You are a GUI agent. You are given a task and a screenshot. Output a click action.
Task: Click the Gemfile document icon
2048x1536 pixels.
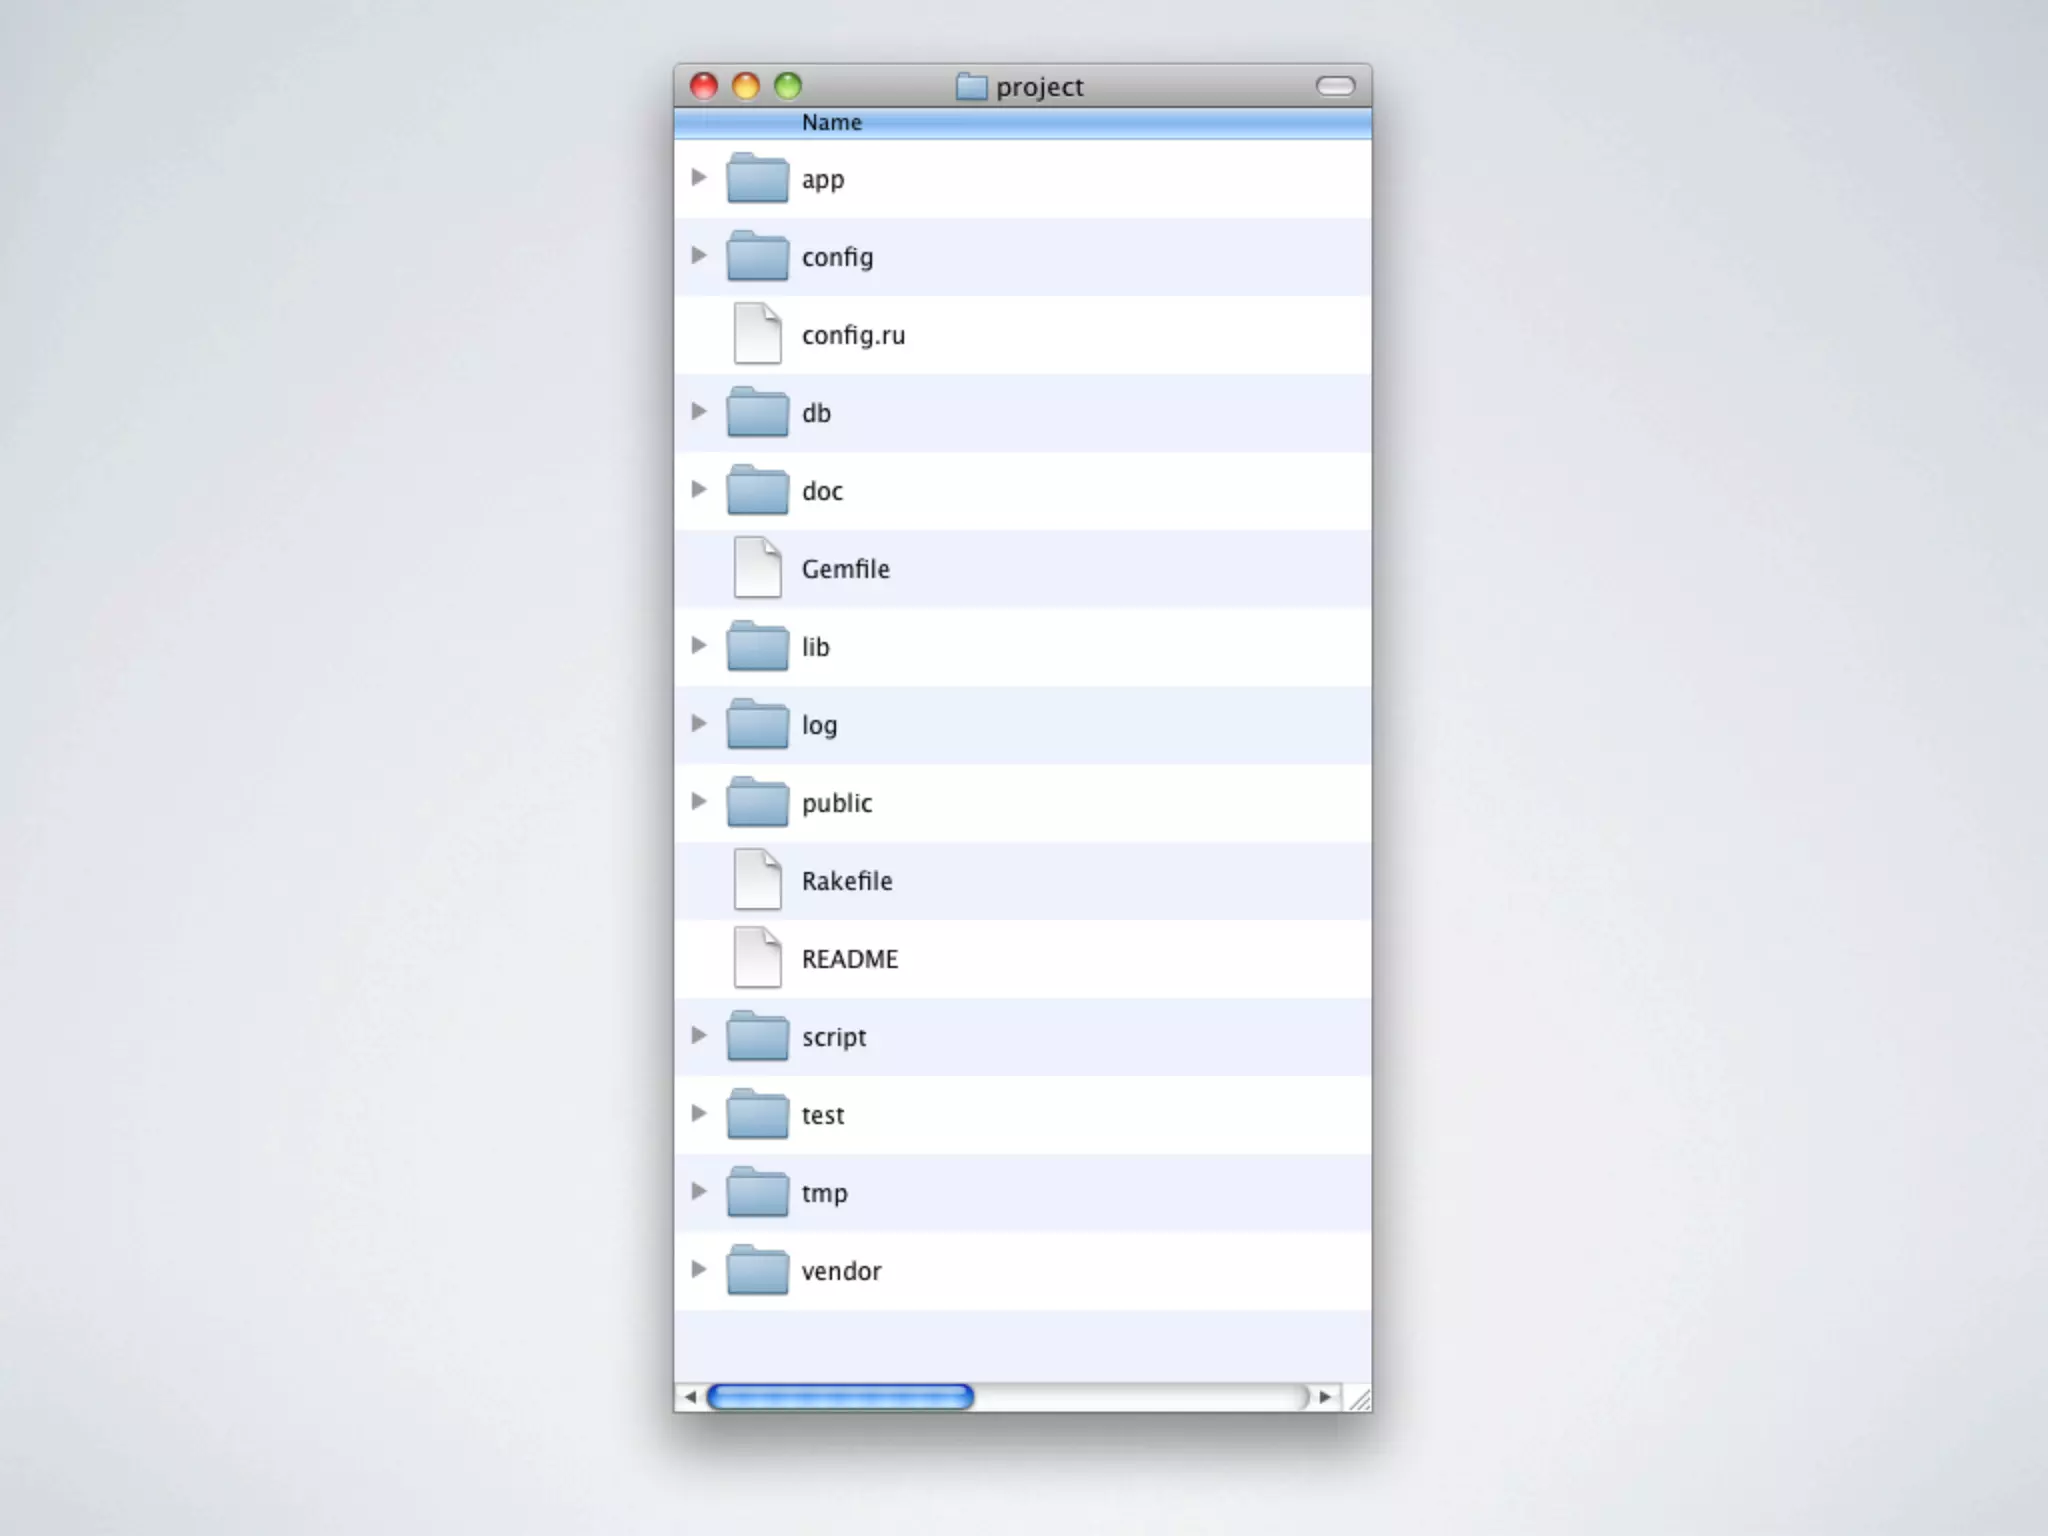pos(757,568)
